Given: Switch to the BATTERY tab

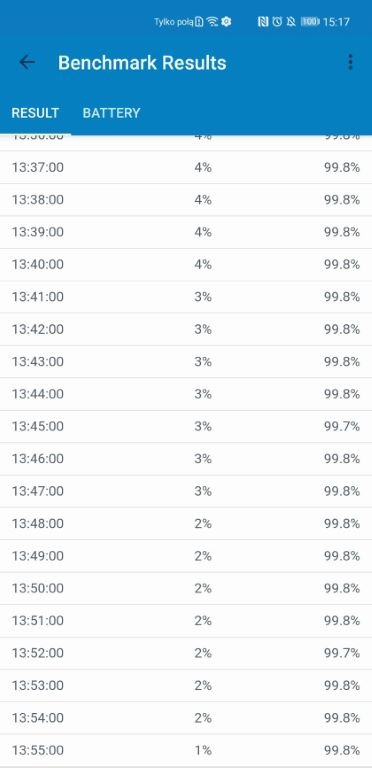Looking at the screenshot, I should 112,113.
